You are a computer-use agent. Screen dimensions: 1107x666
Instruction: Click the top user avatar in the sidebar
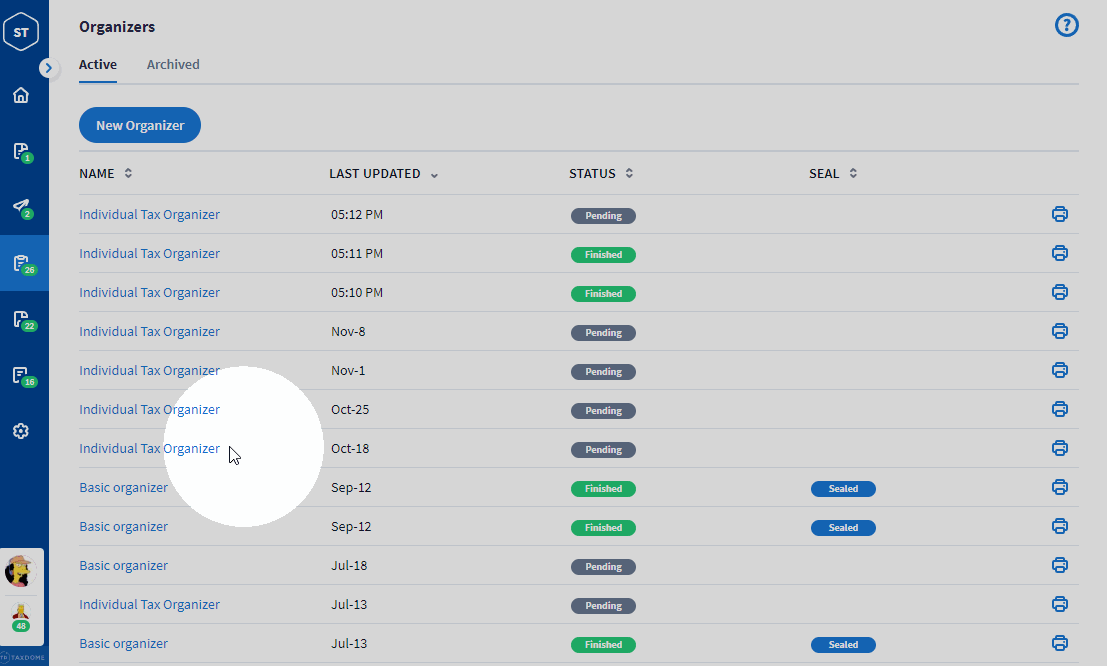point(20,571)
